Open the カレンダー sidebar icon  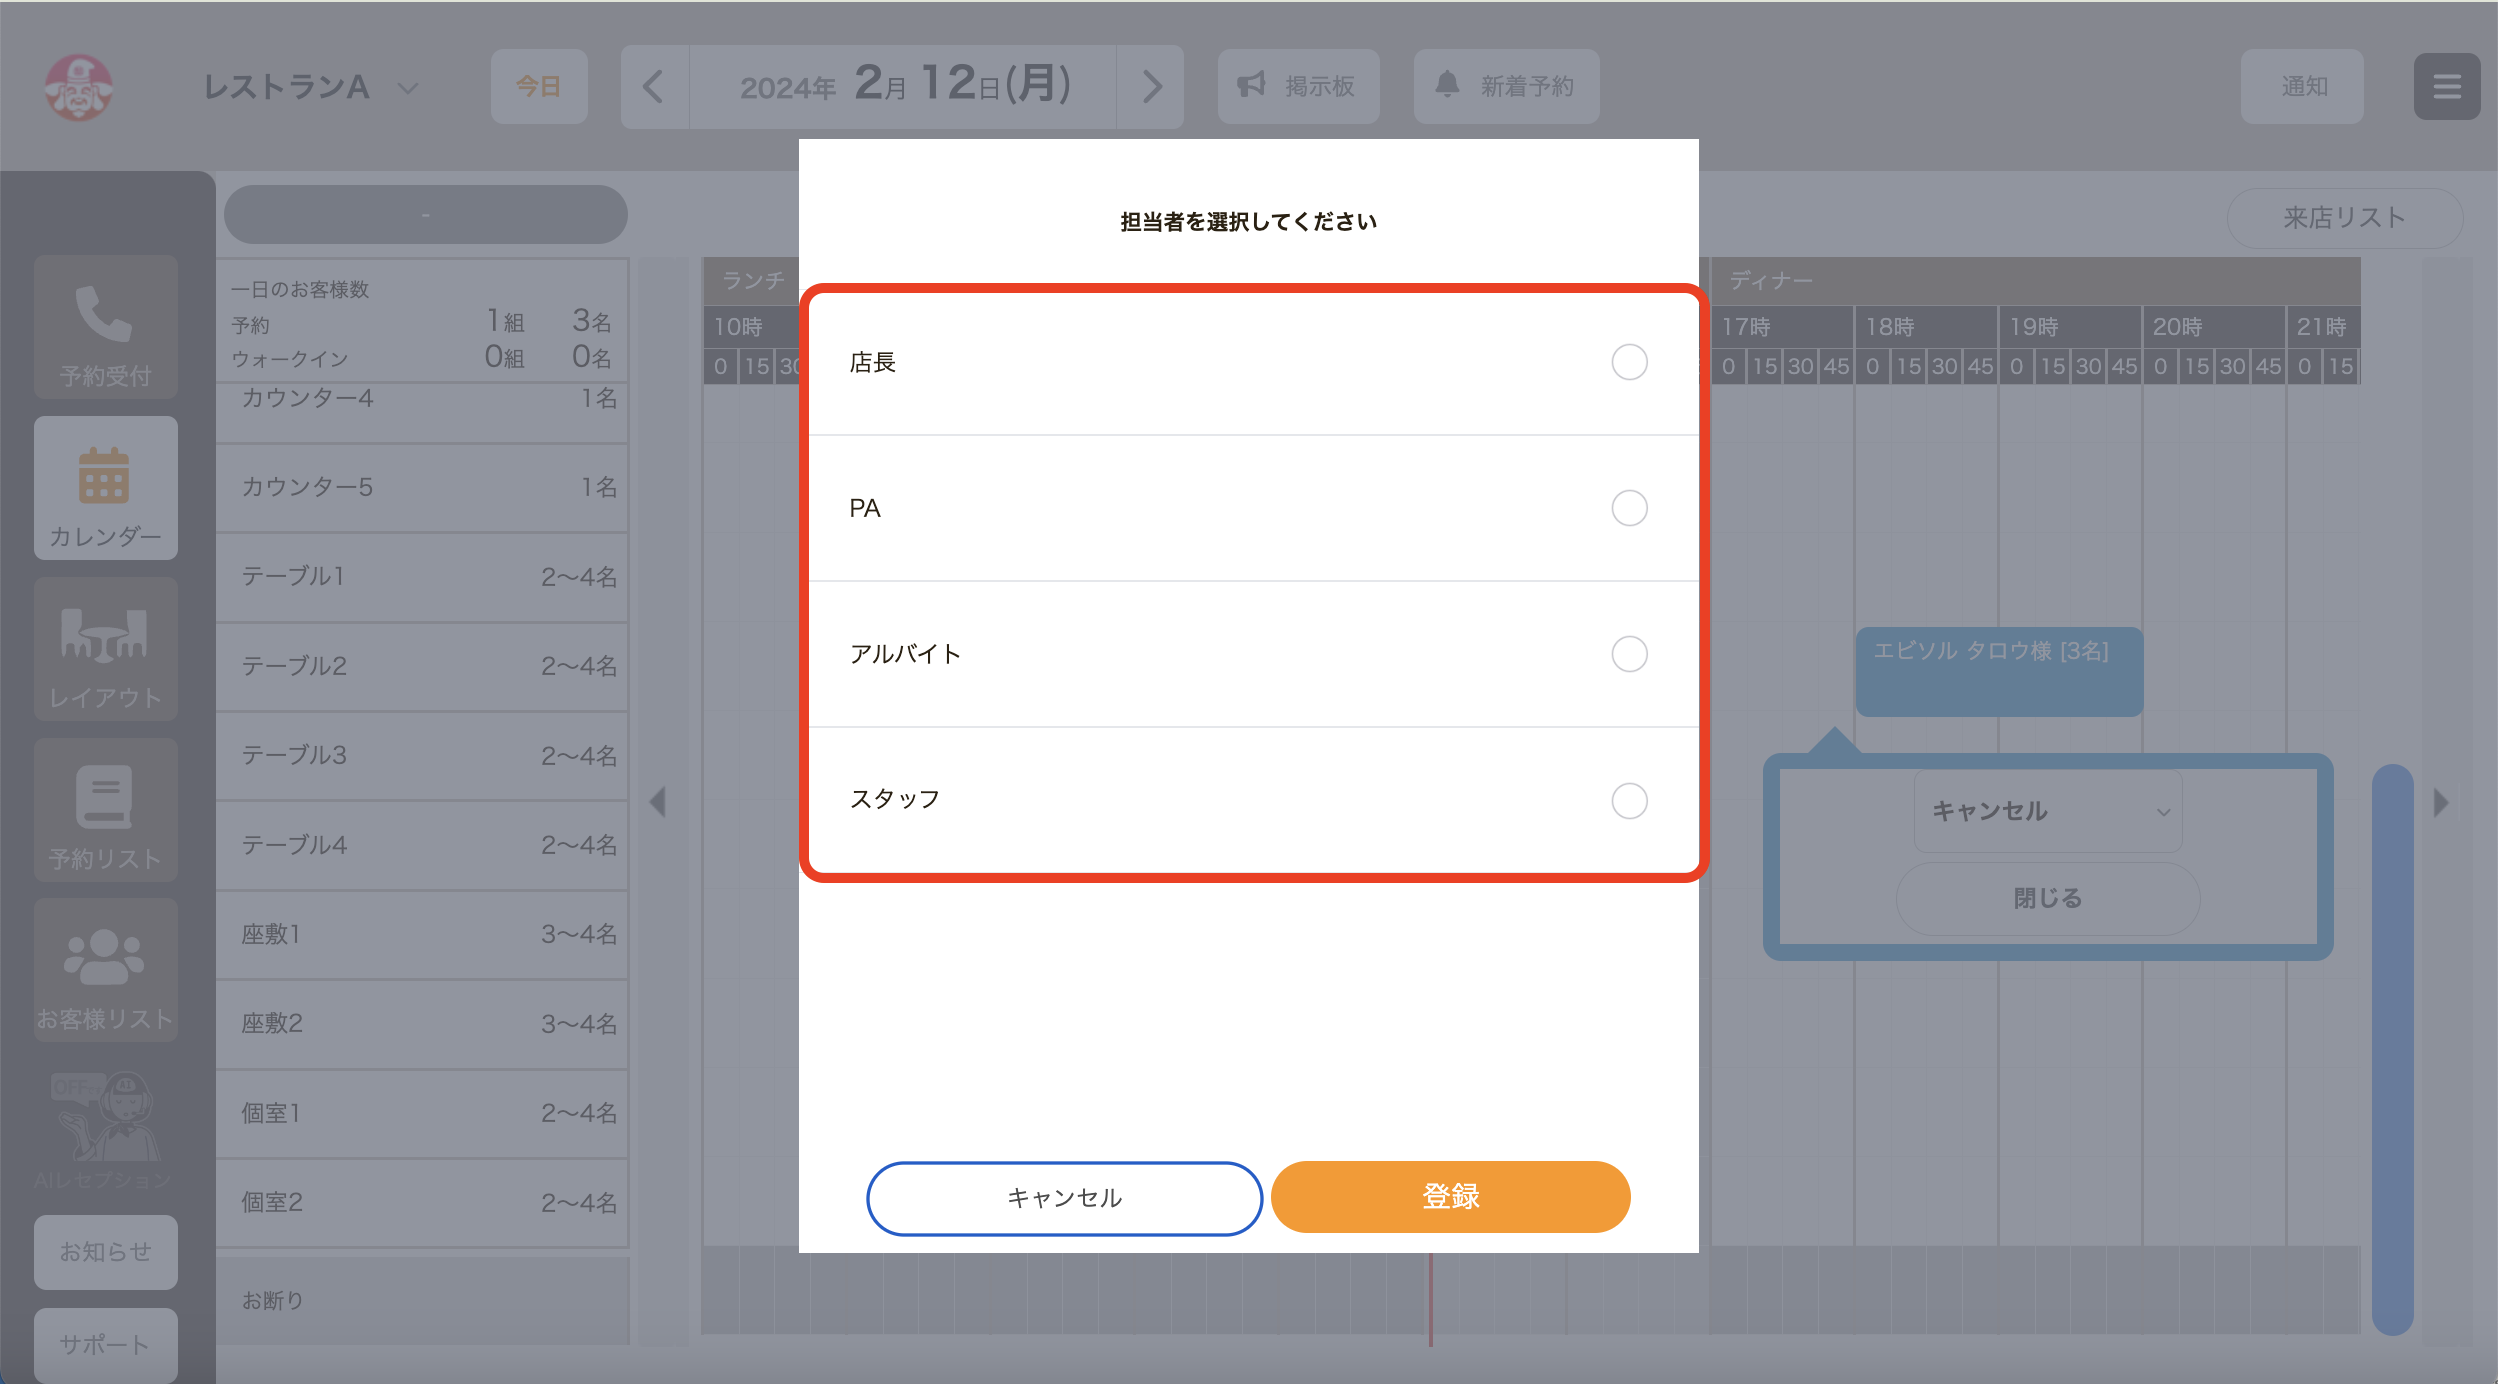[x=106, y=488]
